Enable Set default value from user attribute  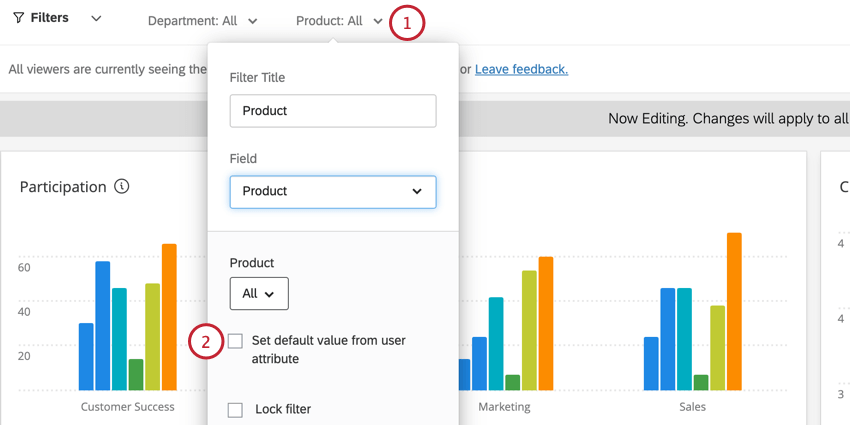[236, 341]
